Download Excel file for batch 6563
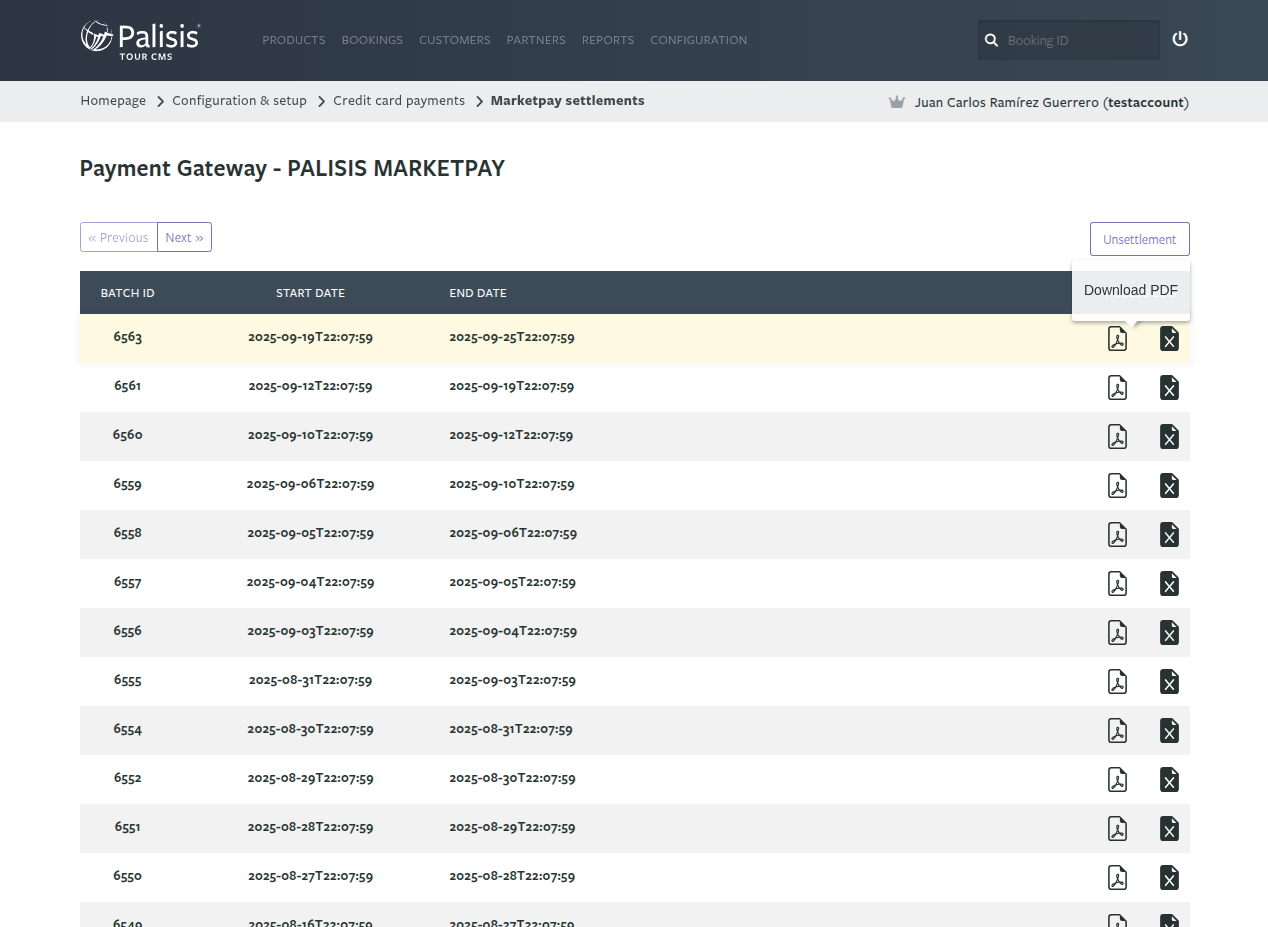The width and height of the screenshot is (1268, 927). coord(1169,339)
